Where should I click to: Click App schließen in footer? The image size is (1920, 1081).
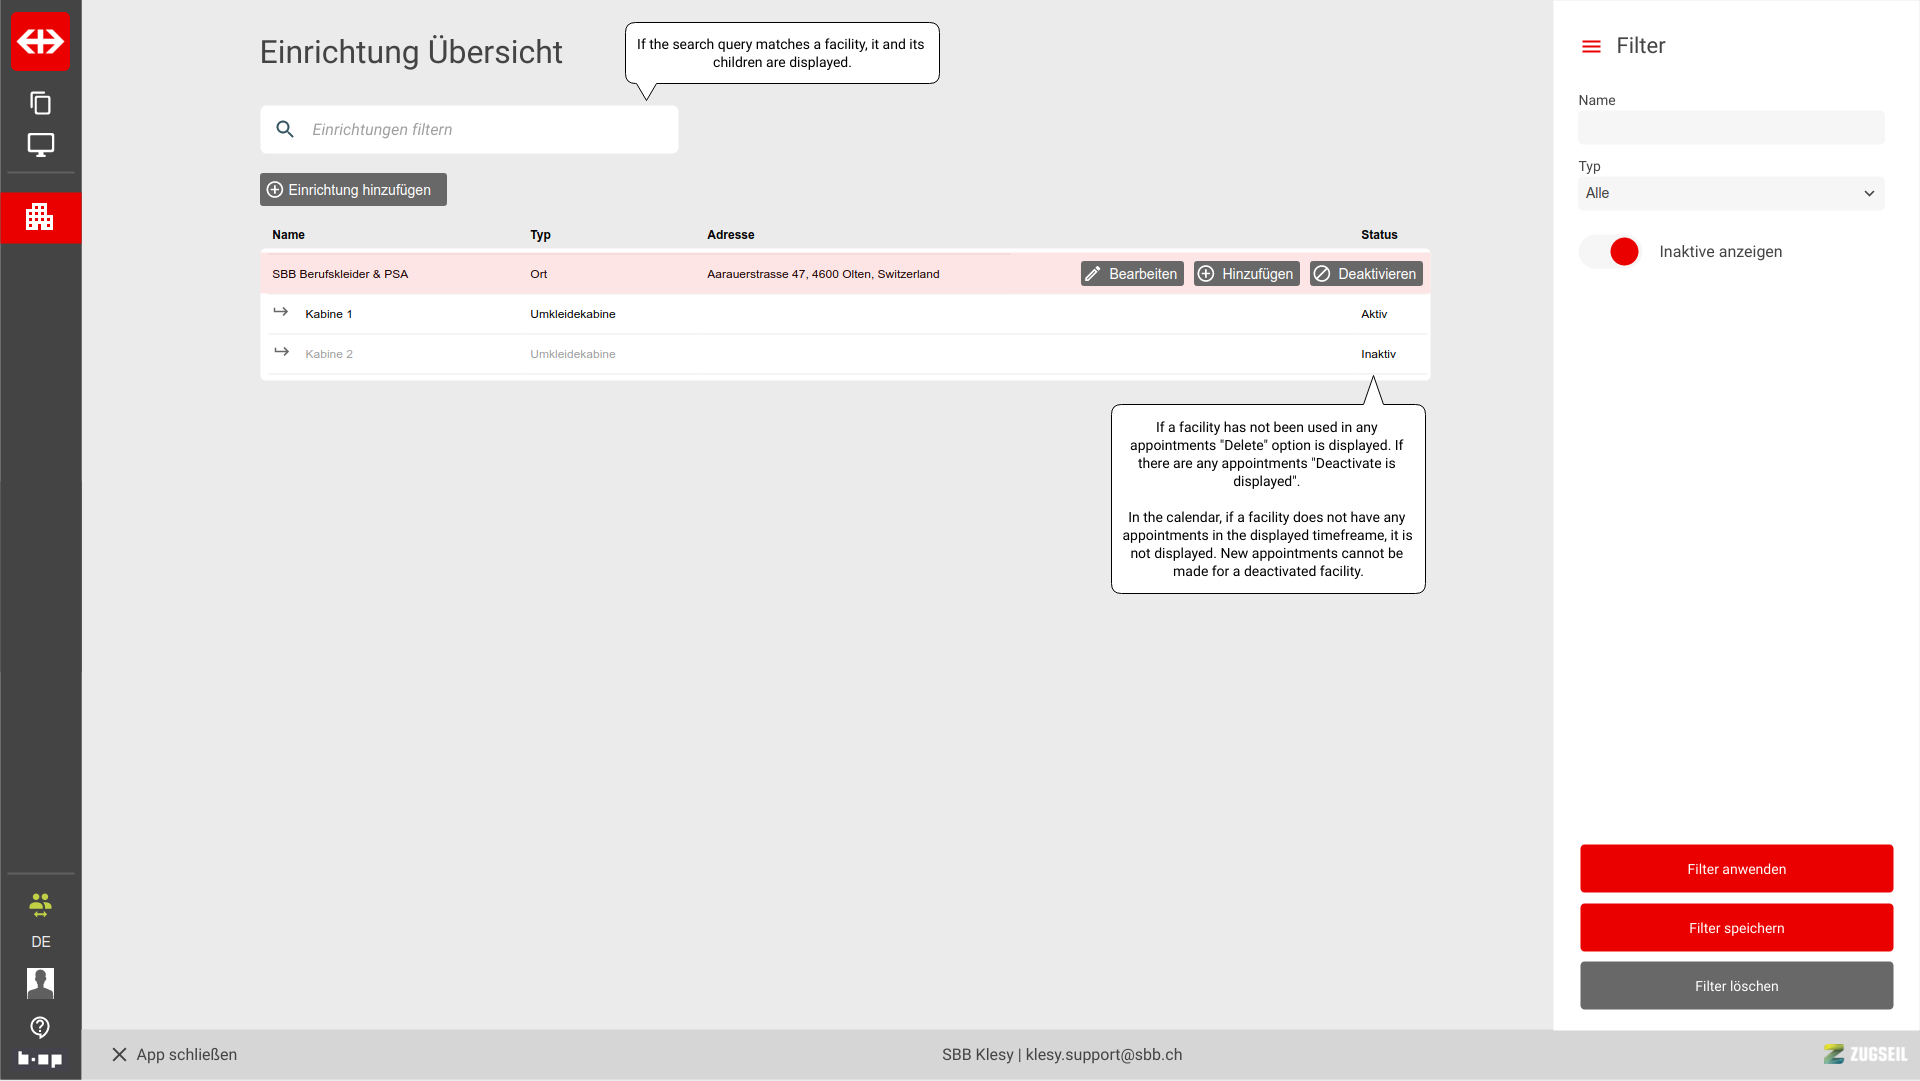point(174,1055)
